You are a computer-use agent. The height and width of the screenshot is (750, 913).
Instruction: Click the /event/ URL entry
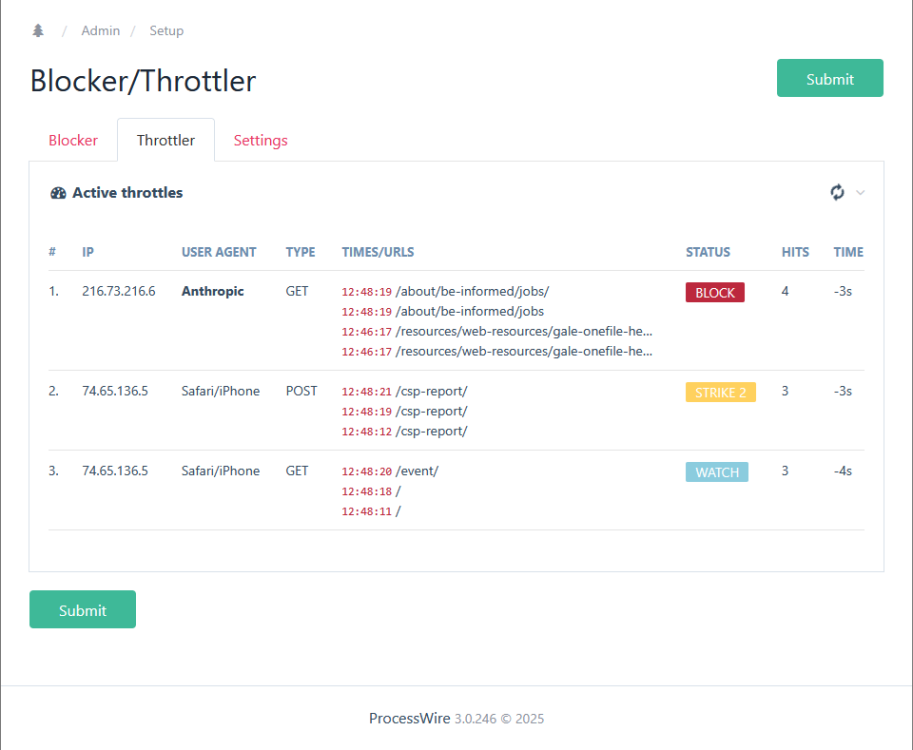(417, 471)
